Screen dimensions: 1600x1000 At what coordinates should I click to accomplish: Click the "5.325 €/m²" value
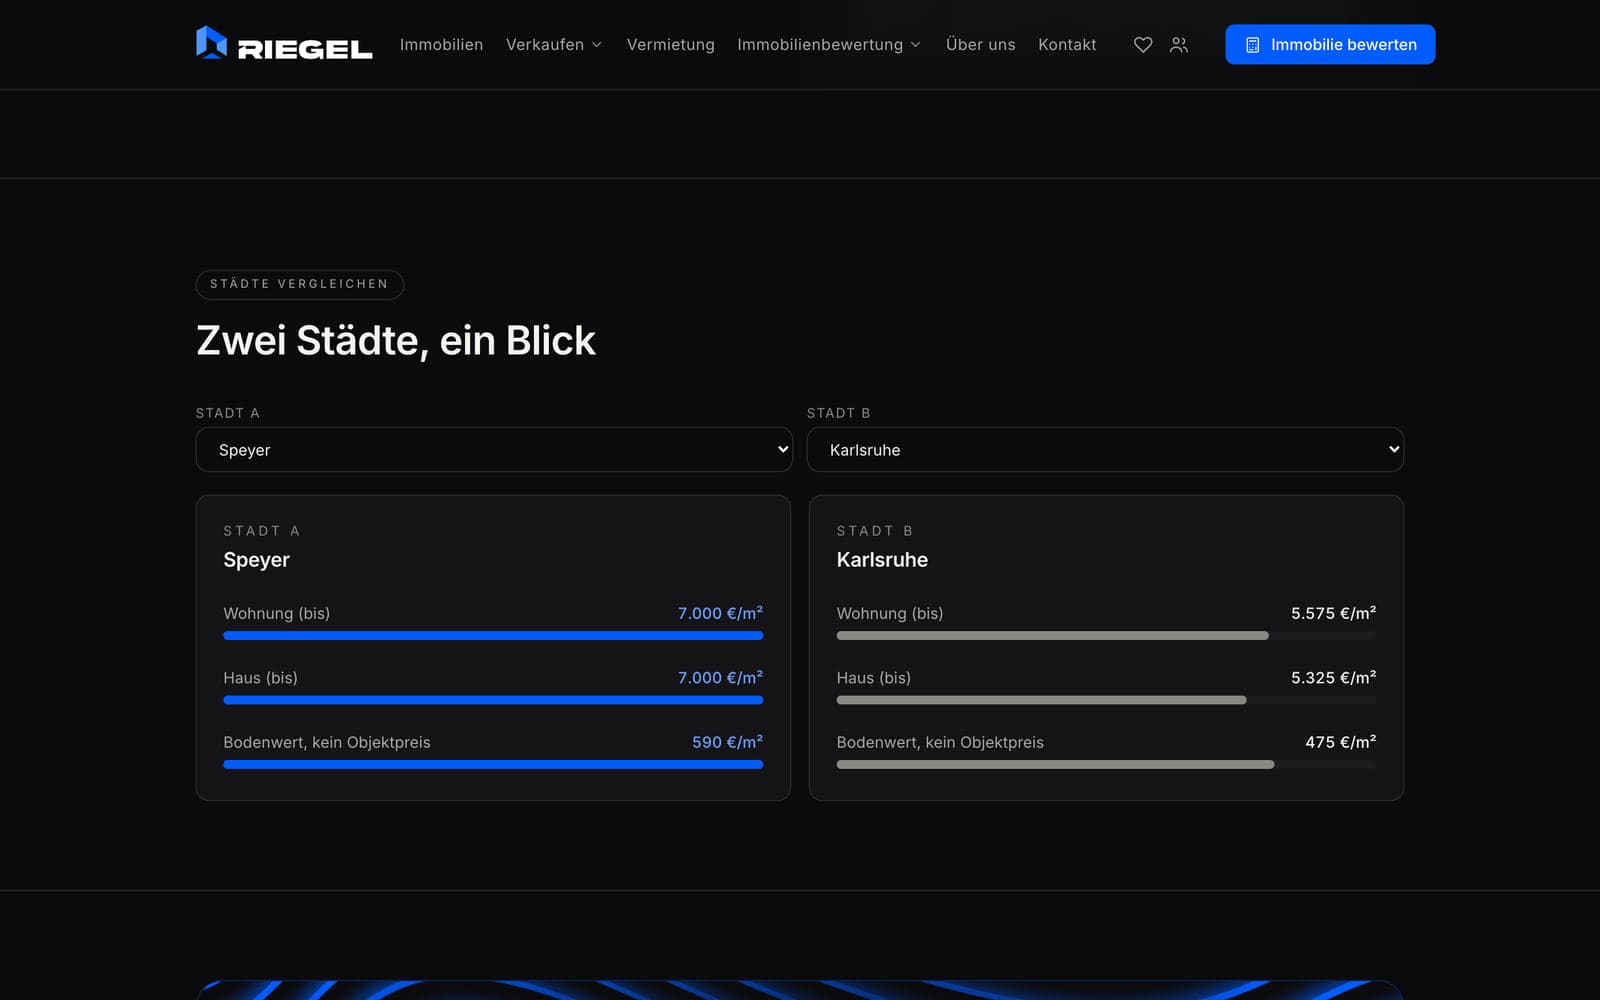tap(1333, 678)
